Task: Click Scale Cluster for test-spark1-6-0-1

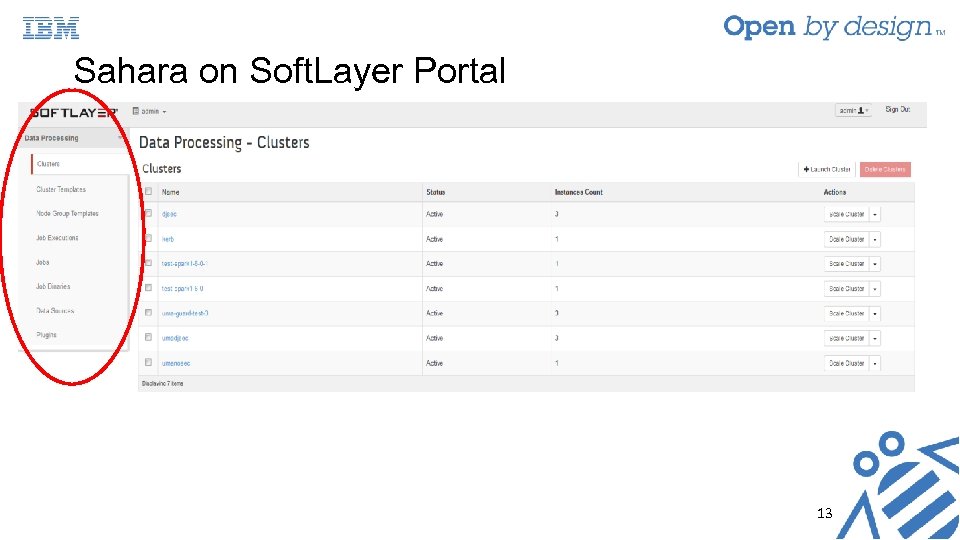Action: point(847,264)
